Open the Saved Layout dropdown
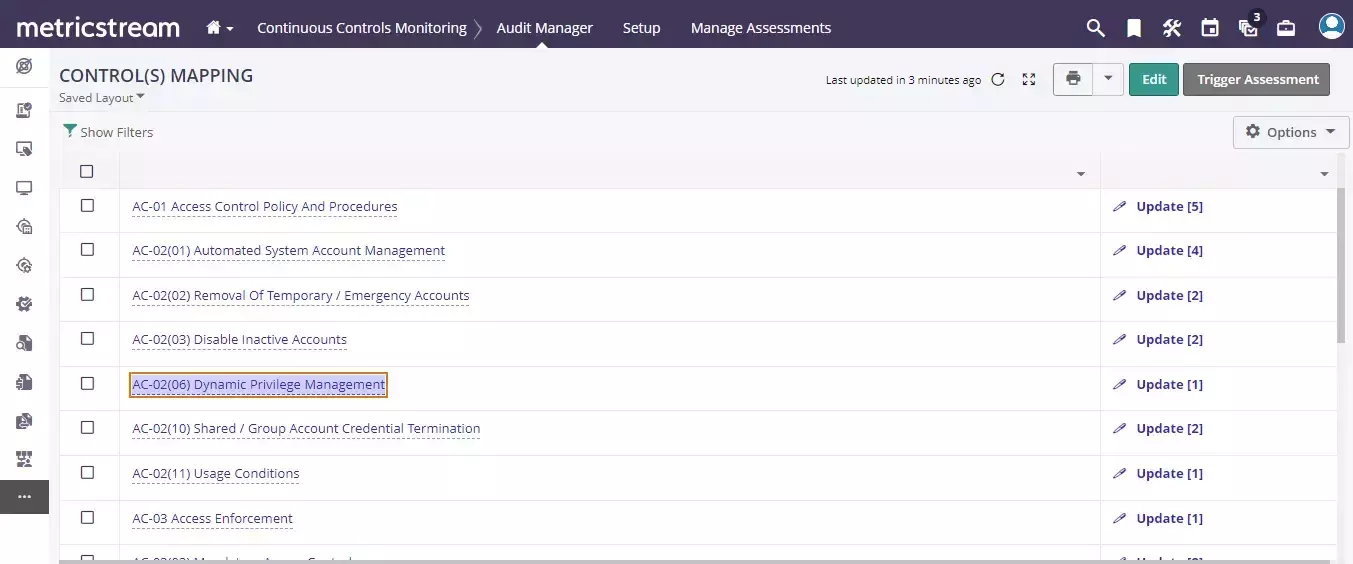The height and width of the screenshot is (564, 1353). coord(102,98)
